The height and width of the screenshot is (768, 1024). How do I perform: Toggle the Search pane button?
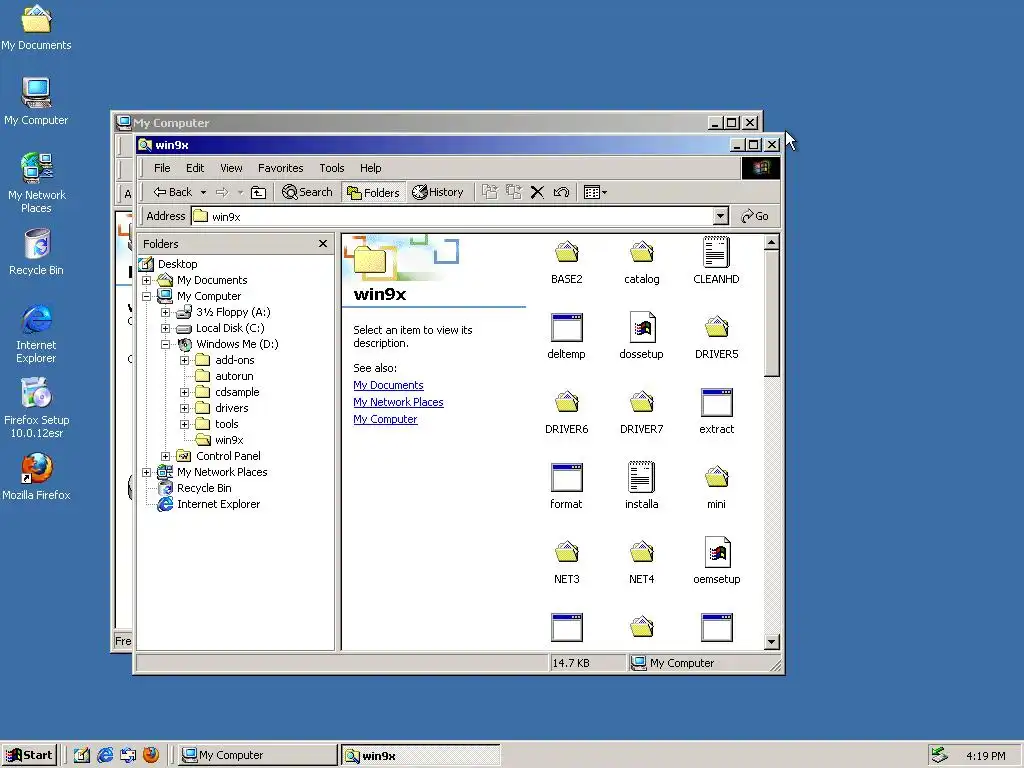click(x=307, y=192)
